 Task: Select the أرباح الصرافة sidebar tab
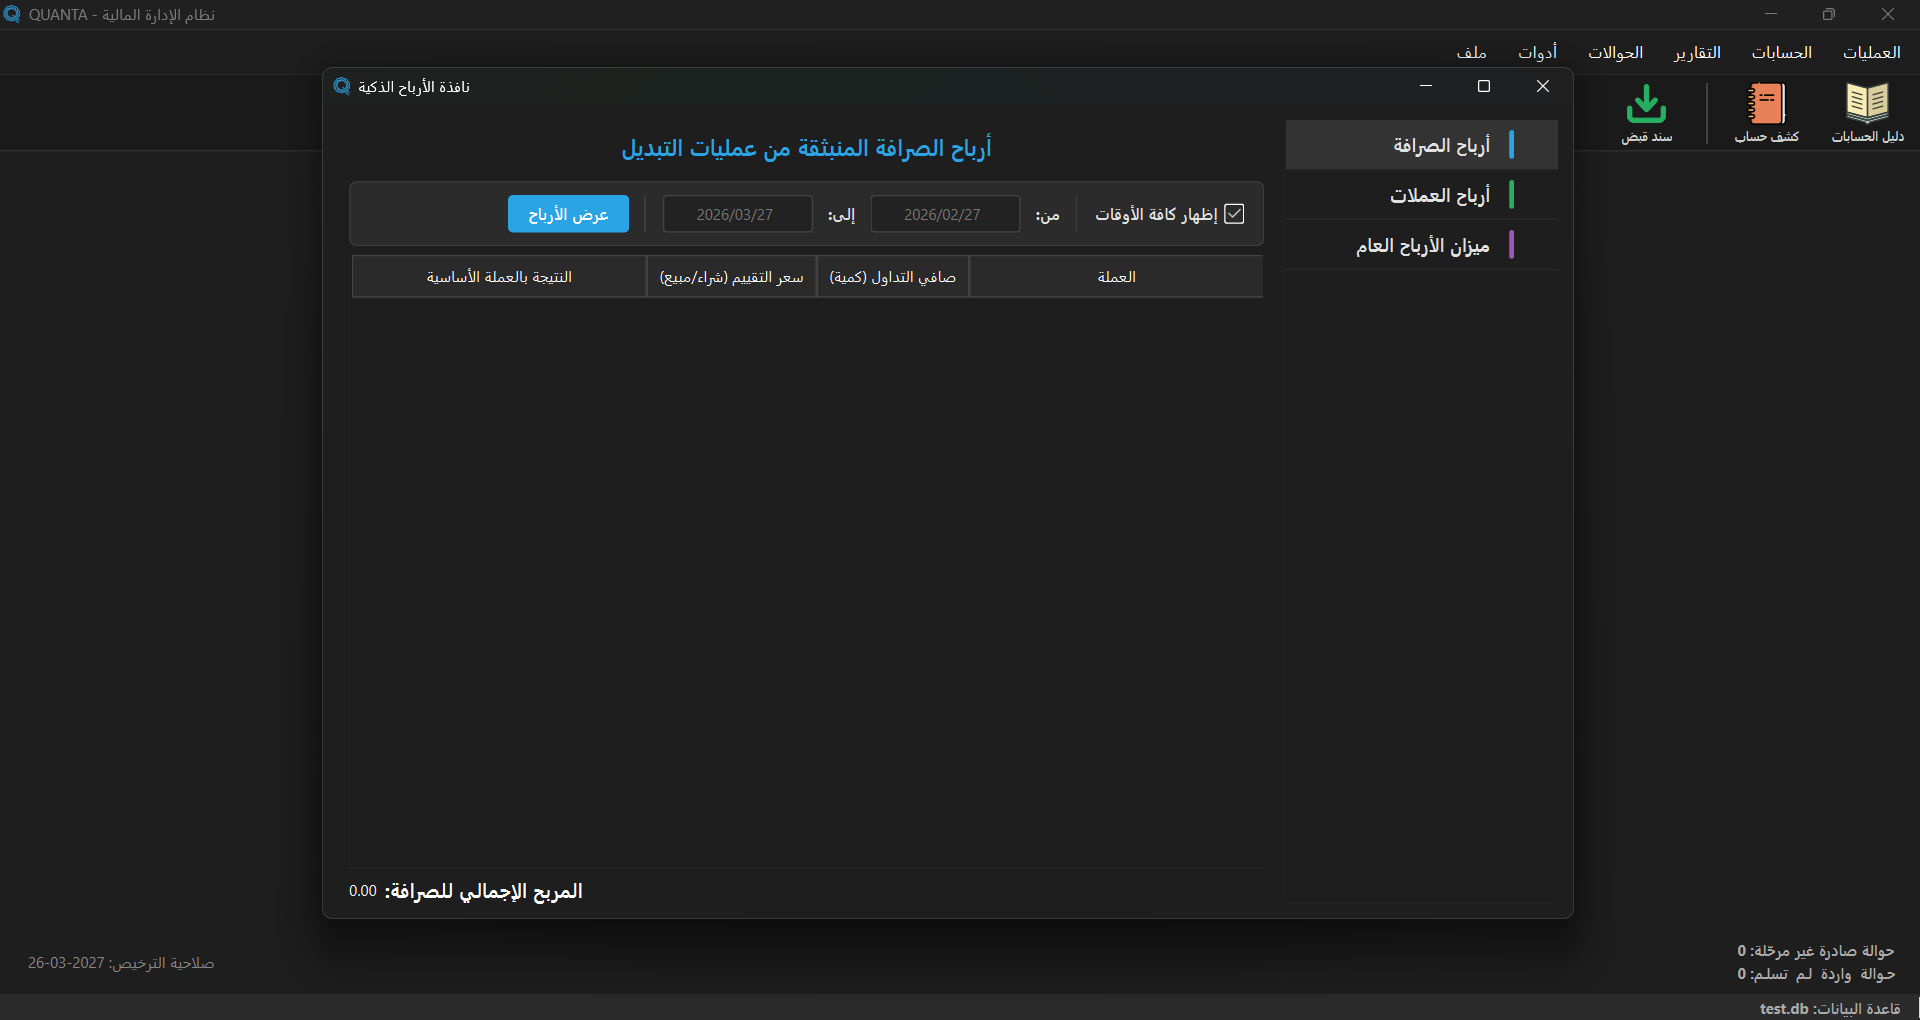(x=1421, y=145)
